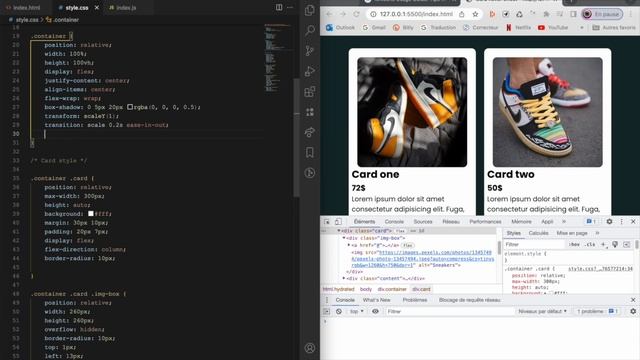Open the Autres favoris bookmarks folder
Screen dimensions: 640x360
[x=614, y=27]
